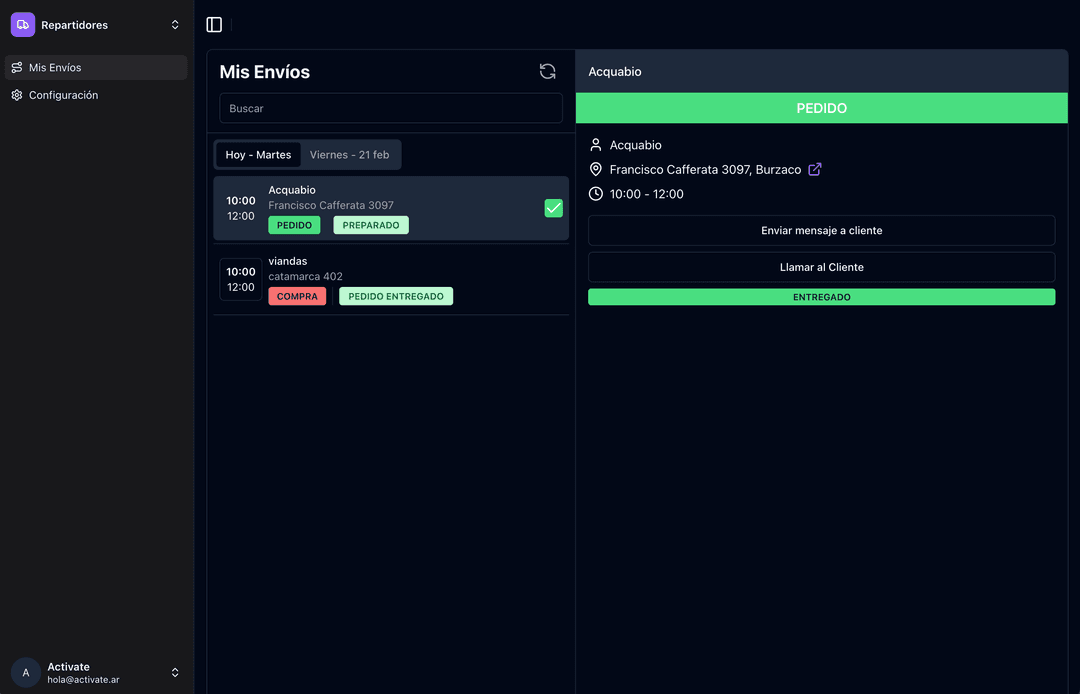The width and height of the screenshot is (1080, 694).
Task: Select the Hoy - Martes tab
Action: [257, 154]
